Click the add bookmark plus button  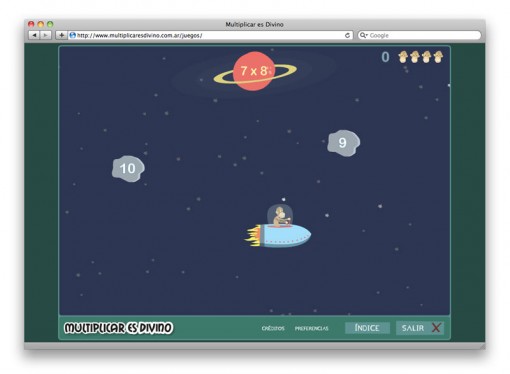61,35
